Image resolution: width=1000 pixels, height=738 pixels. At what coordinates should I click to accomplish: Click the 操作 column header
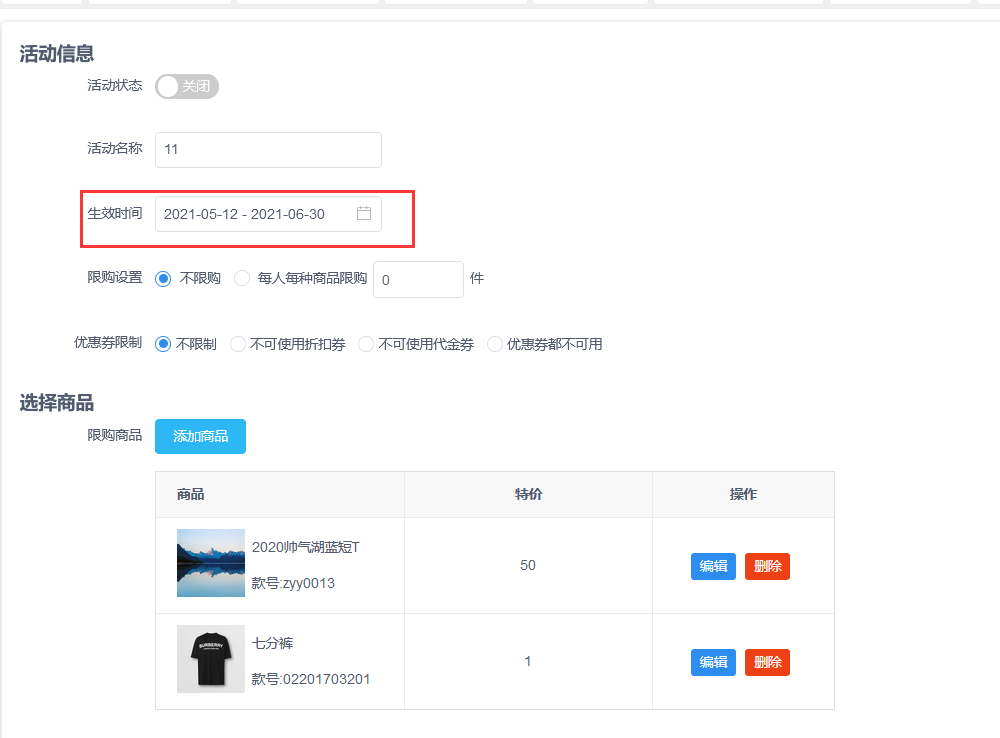(743, 494)
